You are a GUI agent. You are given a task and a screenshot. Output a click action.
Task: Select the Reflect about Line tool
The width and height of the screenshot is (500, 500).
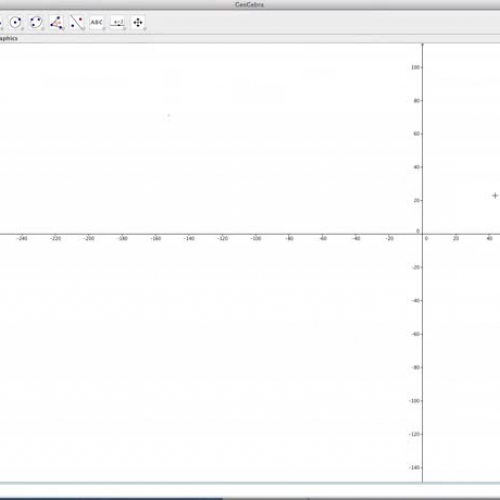coord(77,22)
